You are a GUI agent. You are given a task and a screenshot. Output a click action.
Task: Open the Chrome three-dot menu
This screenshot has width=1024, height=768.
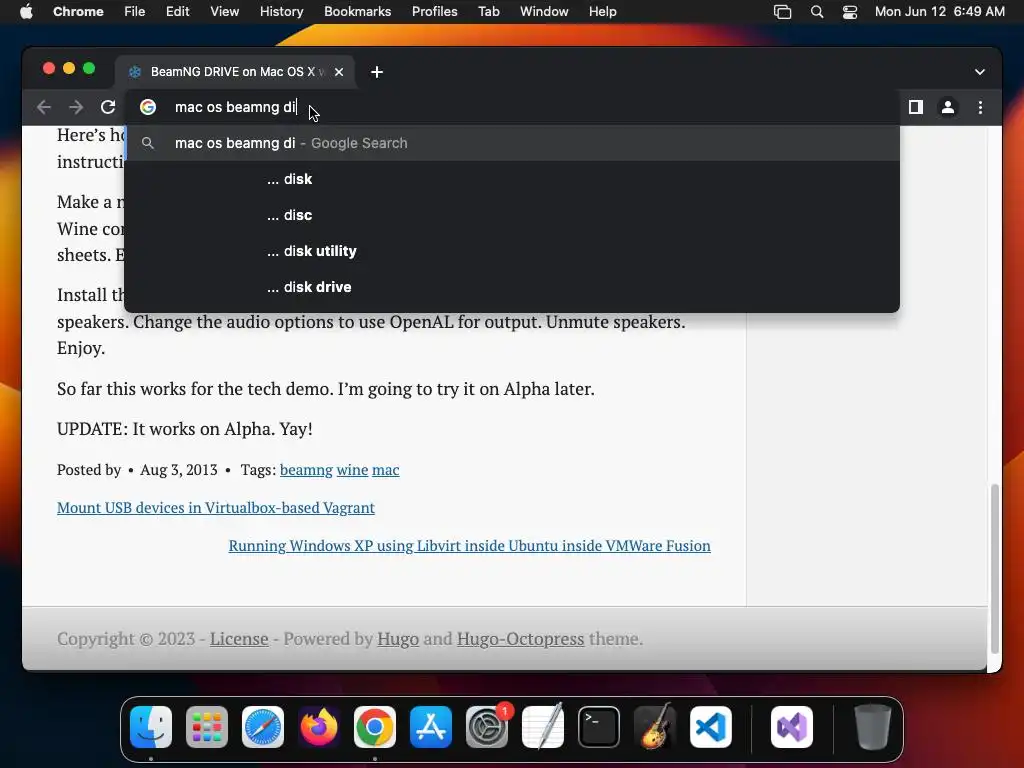[980, 107]
